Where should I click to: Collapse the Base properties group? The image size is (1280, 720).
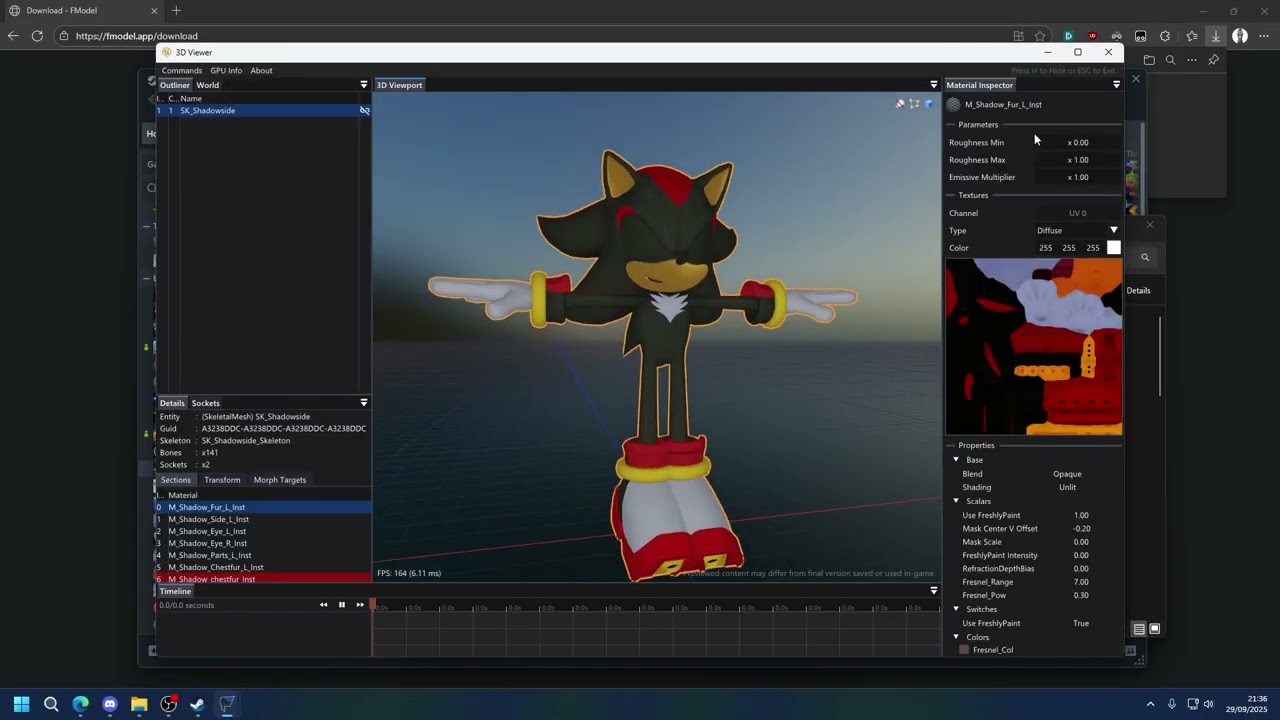956,460
